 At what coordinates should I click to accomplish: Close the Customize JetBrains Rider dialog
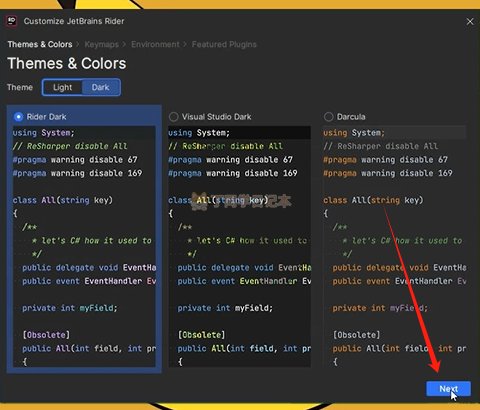point(470,22)
